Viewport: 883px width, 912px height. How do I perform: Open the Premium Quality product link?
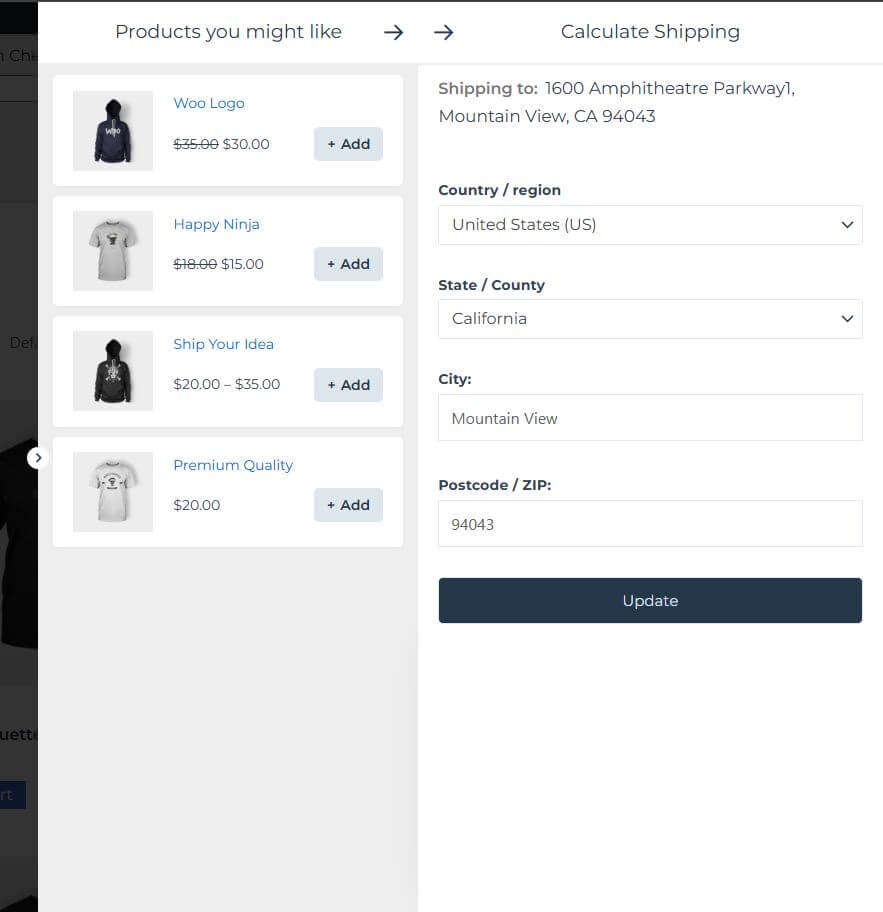pyautogui.click(x=233, y=465)
